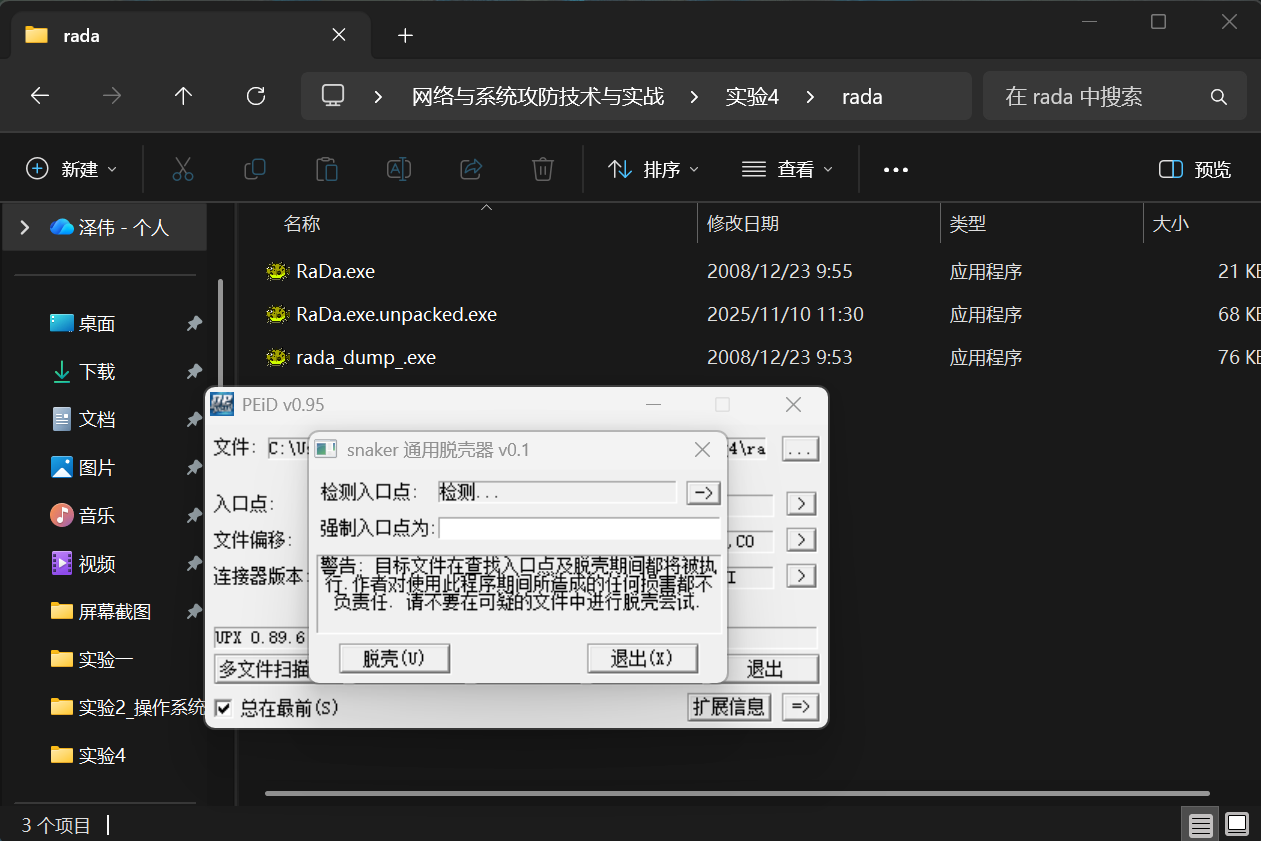Click the Paste icon in the toolbar
The image size is (1261, 841).
(x=327, y=169)
